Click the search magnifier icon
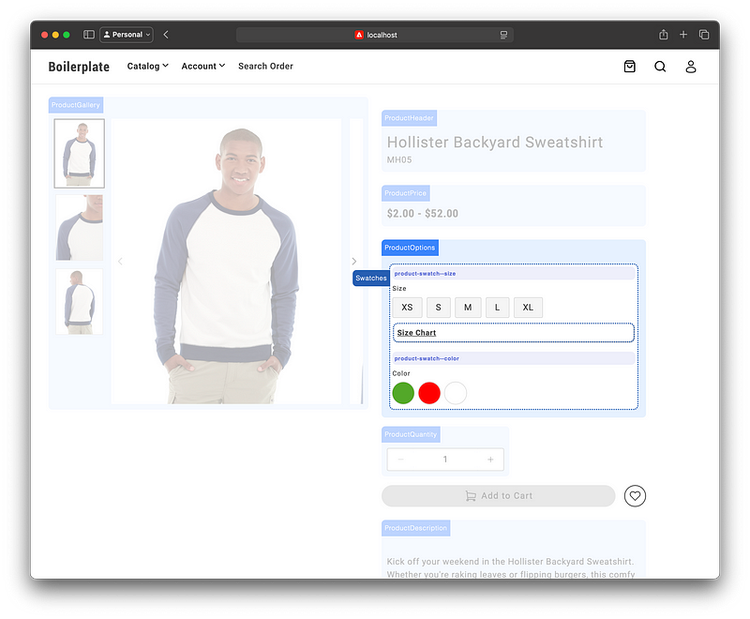 660,66
